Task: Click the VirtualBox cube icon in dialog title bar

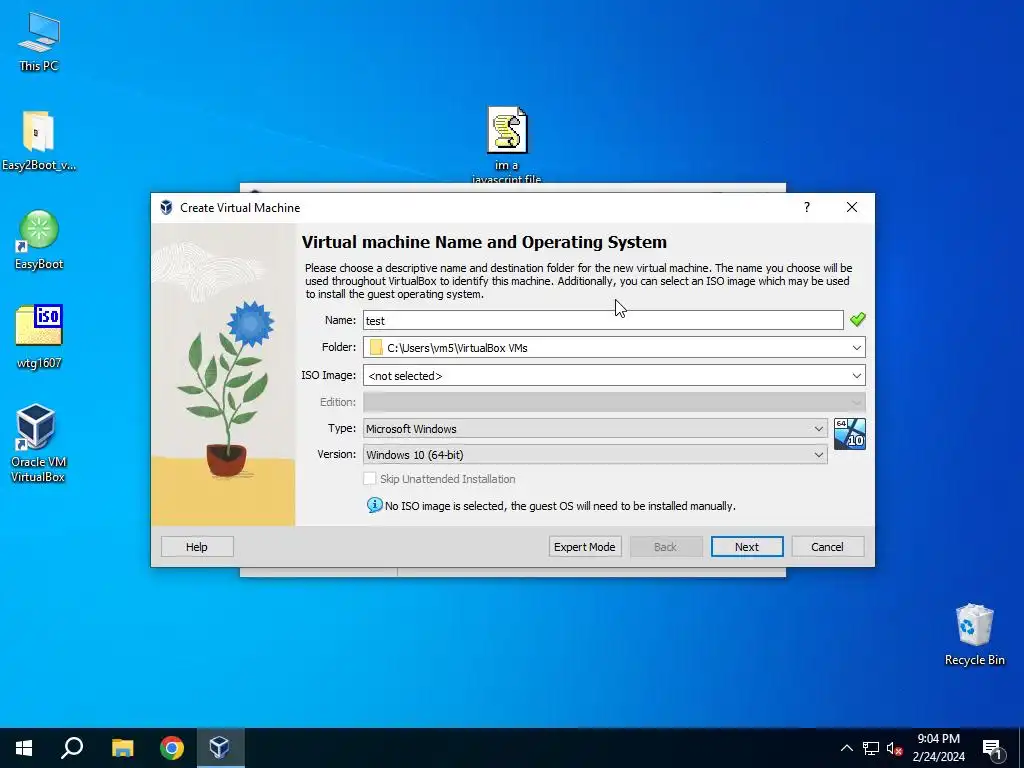Action: pos(167,208)
